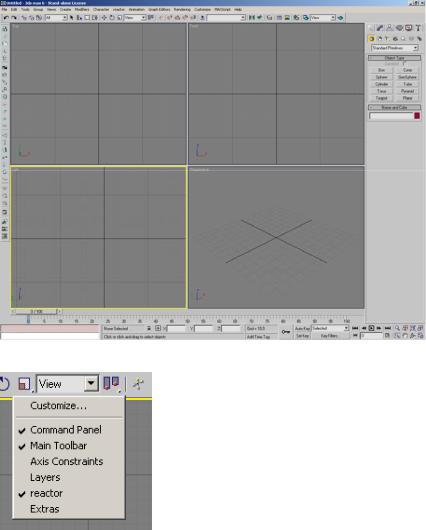Click the Zoom magnifier viewport navigation icon
The width and height of the screenshot is (426, 530).
click(x=397, y=328)
